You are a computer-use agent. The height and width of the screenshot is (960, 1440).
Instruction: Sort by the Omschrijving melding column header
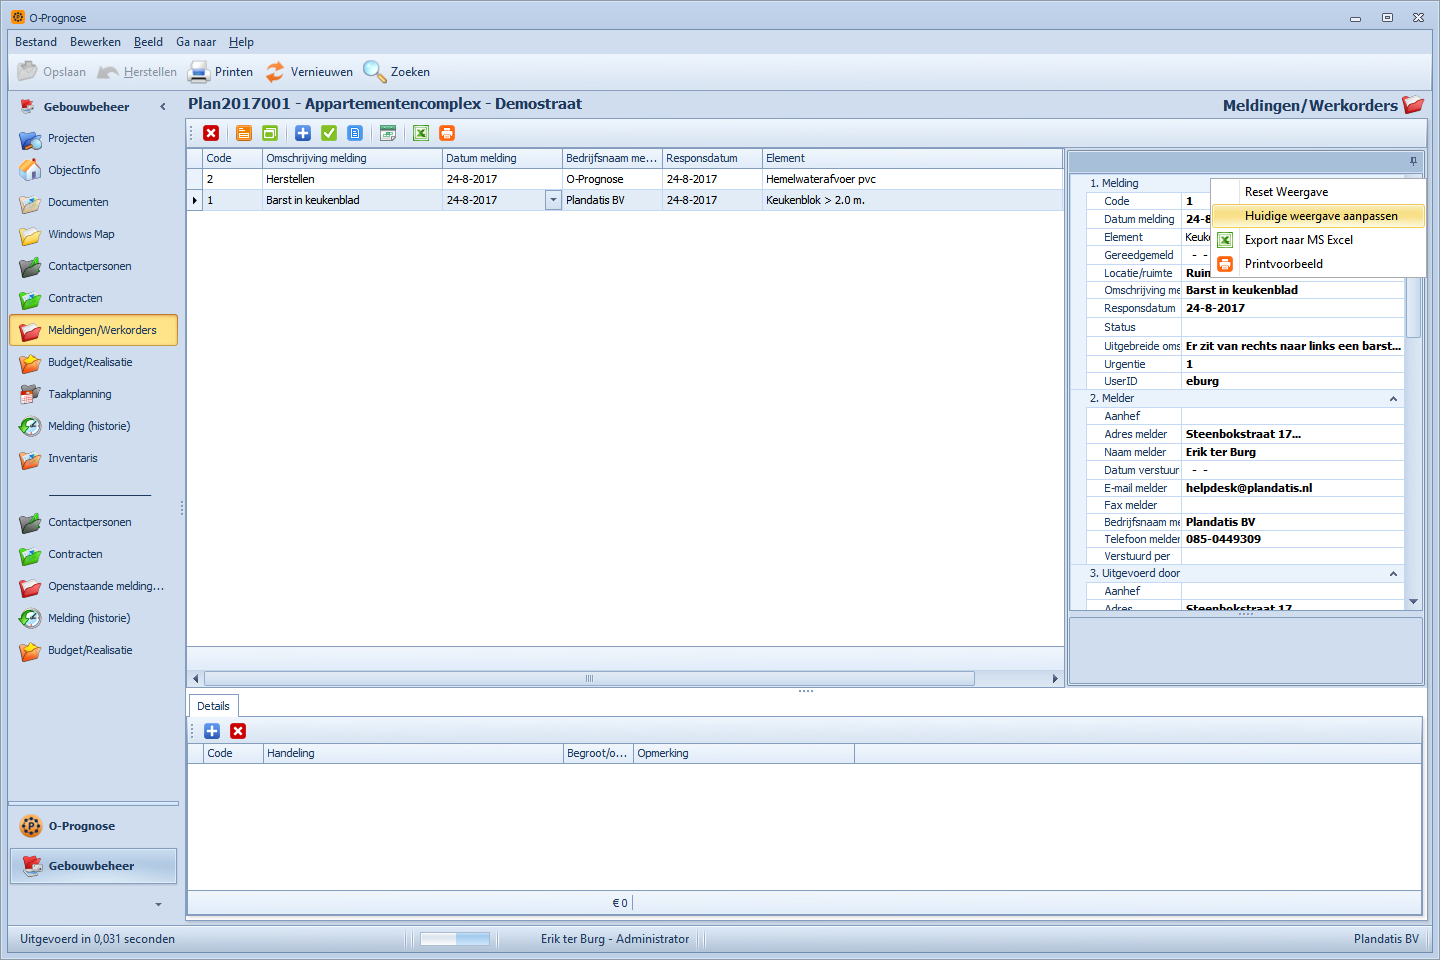(x=352, y=158)
